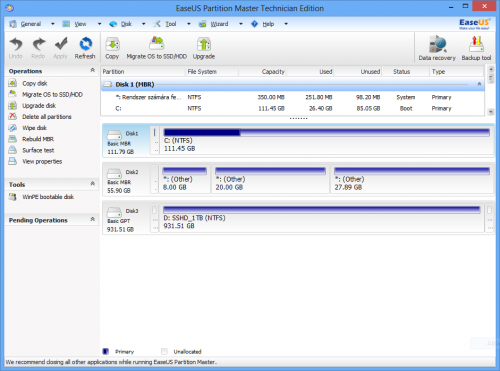The image size is (500, 371).
Task: Select the Rendszer számára system partition row
Action: (x=293, y=97)
